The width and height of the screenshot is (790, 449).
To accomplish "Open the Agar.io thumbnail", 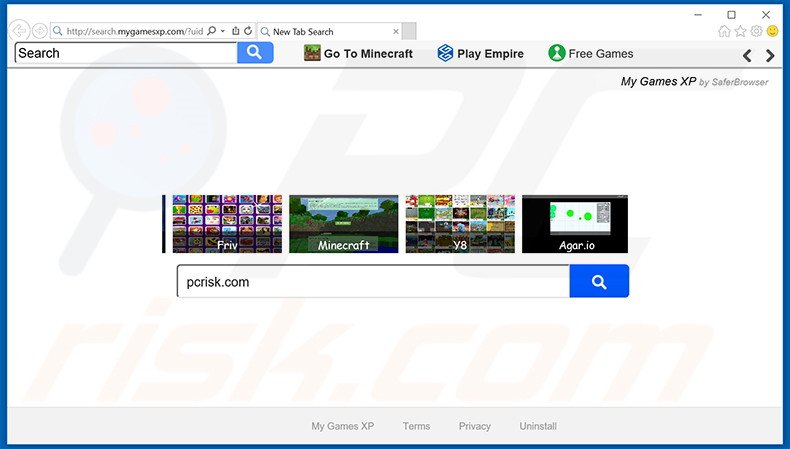I will (x=575, y=224).
